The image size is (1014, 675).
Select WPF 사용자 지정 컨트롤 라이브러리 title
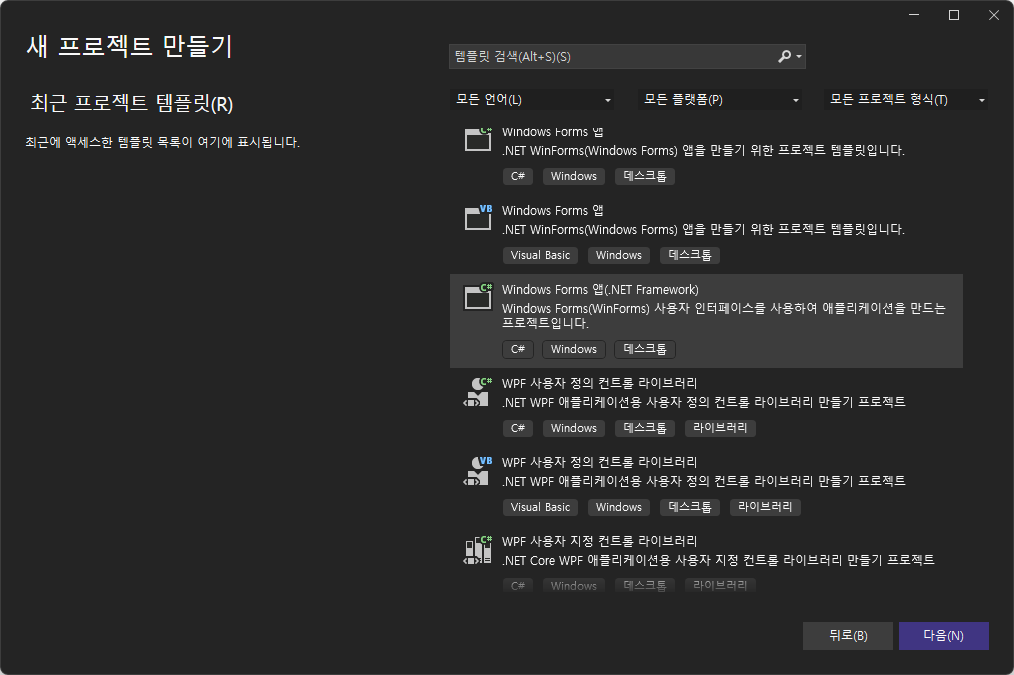[x=599, y=541]
